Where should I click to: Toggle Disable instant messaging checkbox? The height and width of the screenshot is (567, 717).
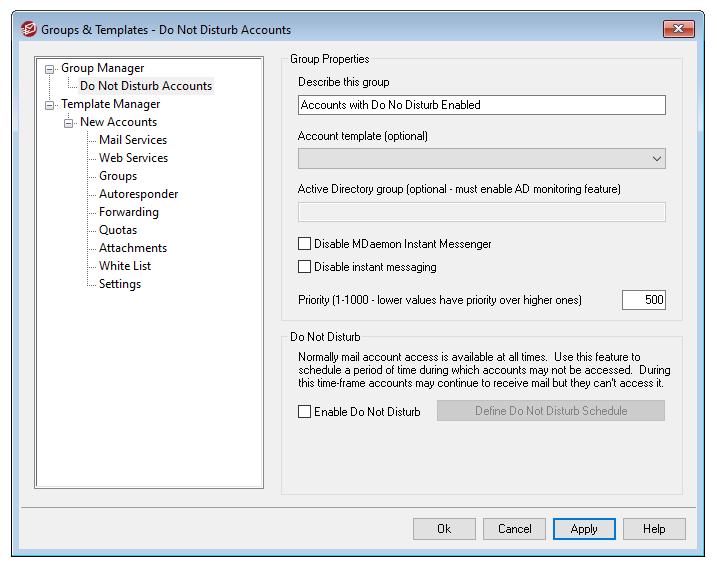305,267
